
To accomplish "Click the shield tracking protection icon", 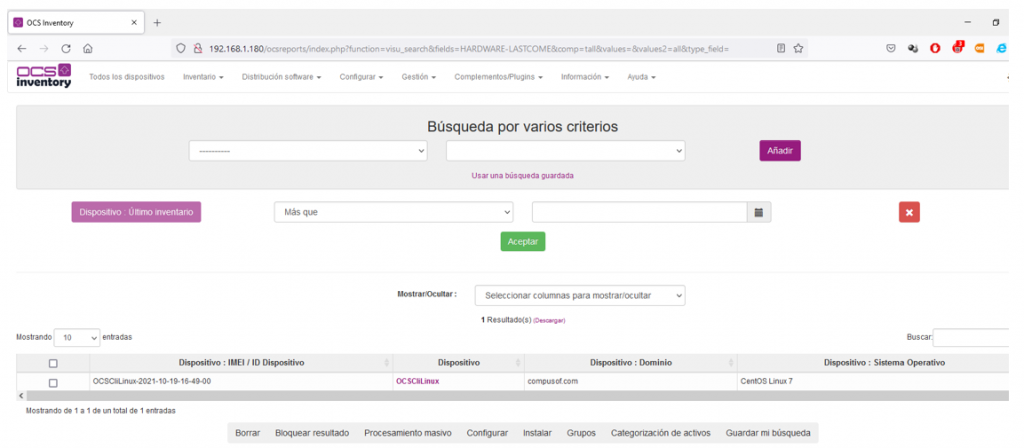I will (x=182, y=48).
